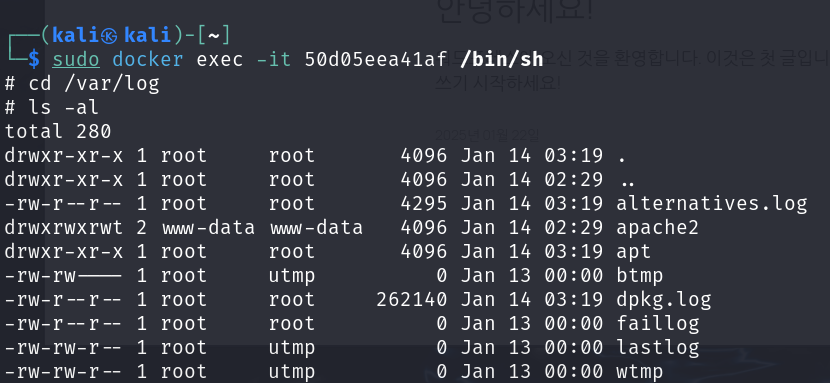This screenshot has width=830, height=383.
Task: Click the dpkg.log file name
Action: click(663, 300)
